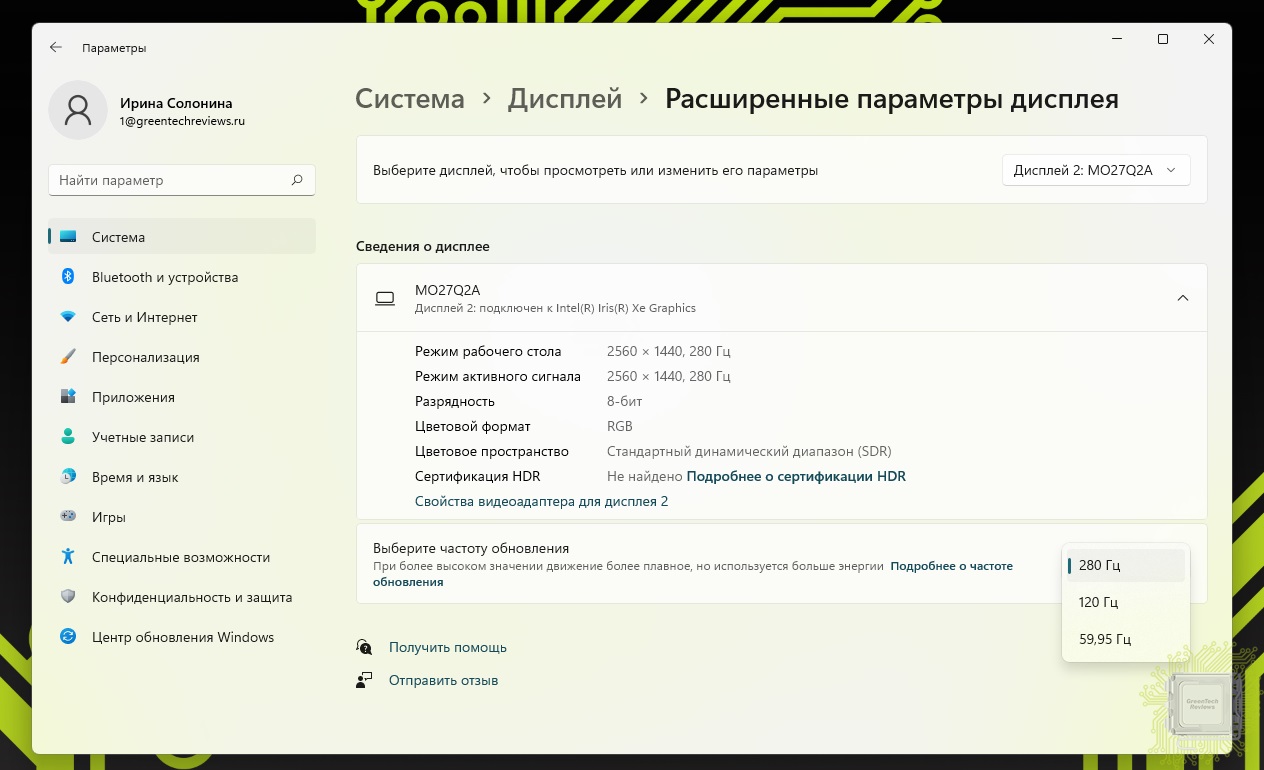Select 120 Гц refresh rate option

tap(1098, 602)
